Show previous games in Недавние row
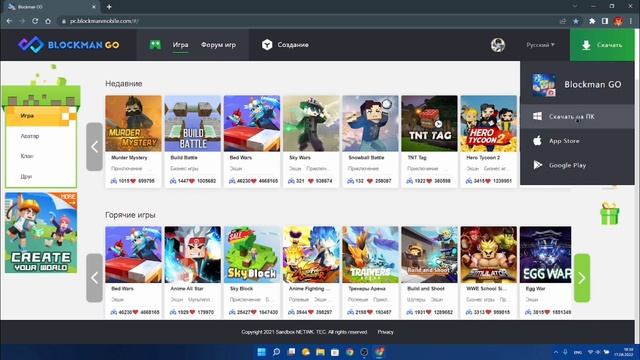 click(94, 147)
